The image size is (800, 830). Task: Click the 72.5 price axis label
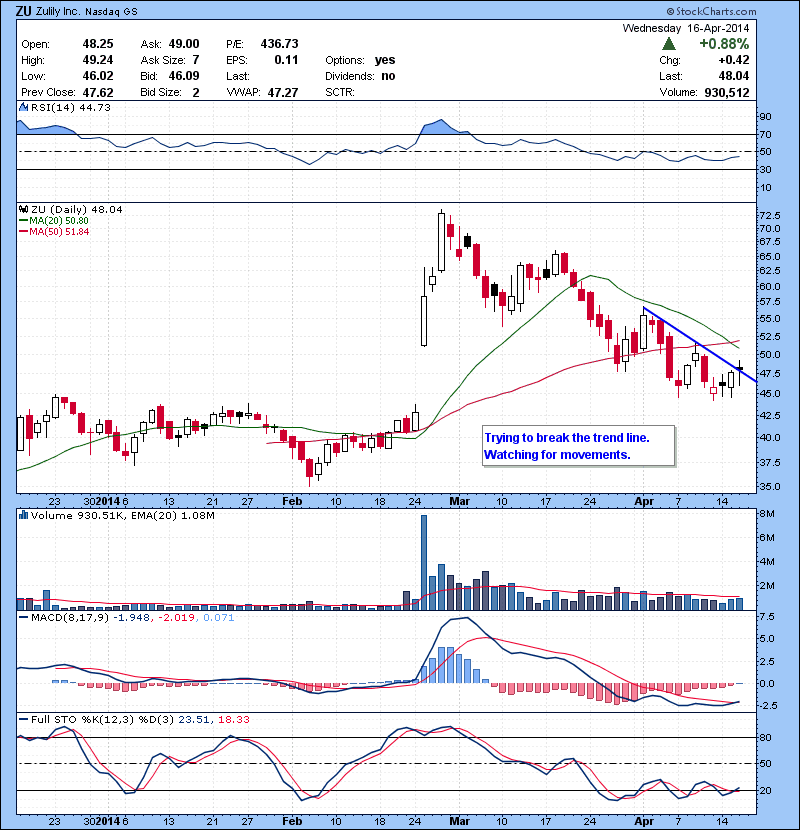[x=770, y=215]
